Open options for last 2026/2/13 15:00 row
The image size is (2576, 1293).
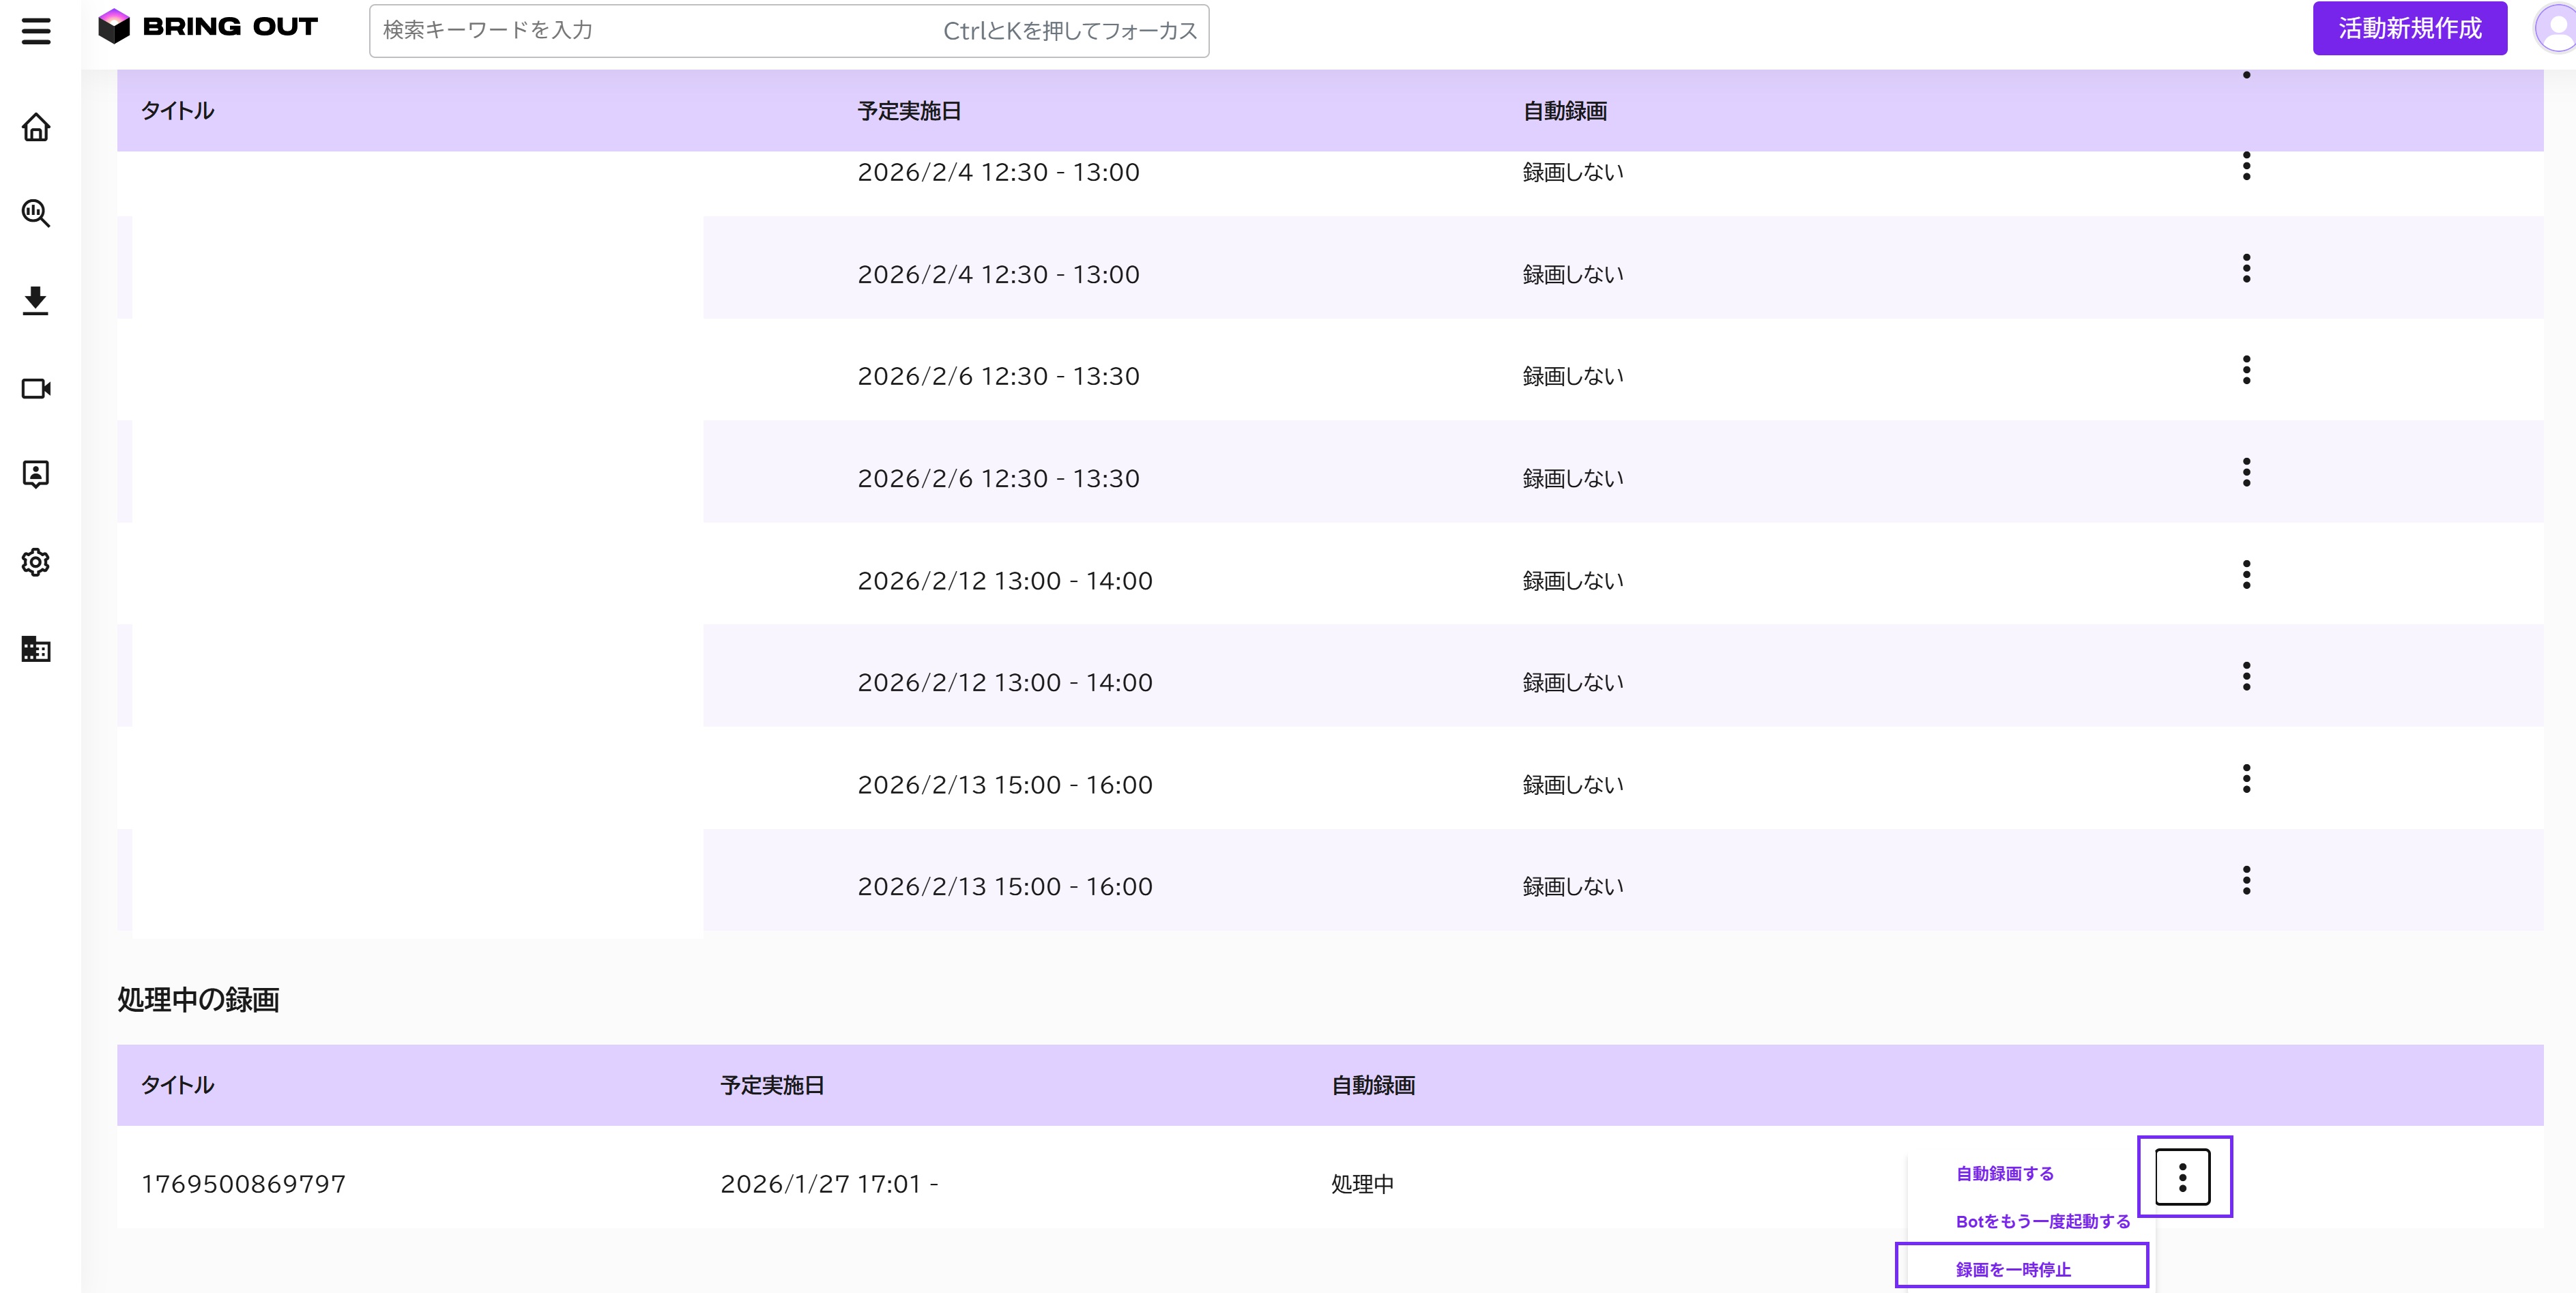coord(2246,880)
